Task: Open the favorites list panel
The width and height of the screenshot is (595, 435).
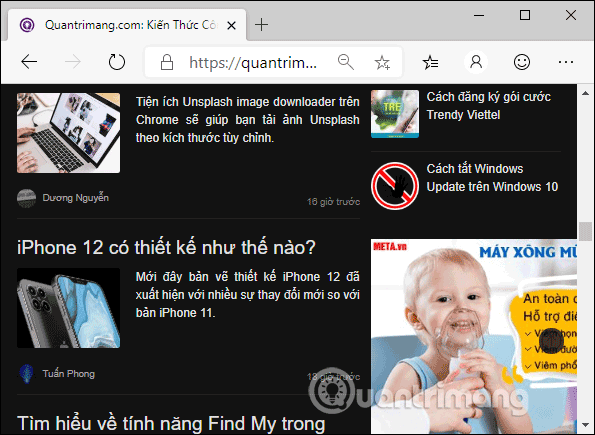Action: tap(430, 62)
